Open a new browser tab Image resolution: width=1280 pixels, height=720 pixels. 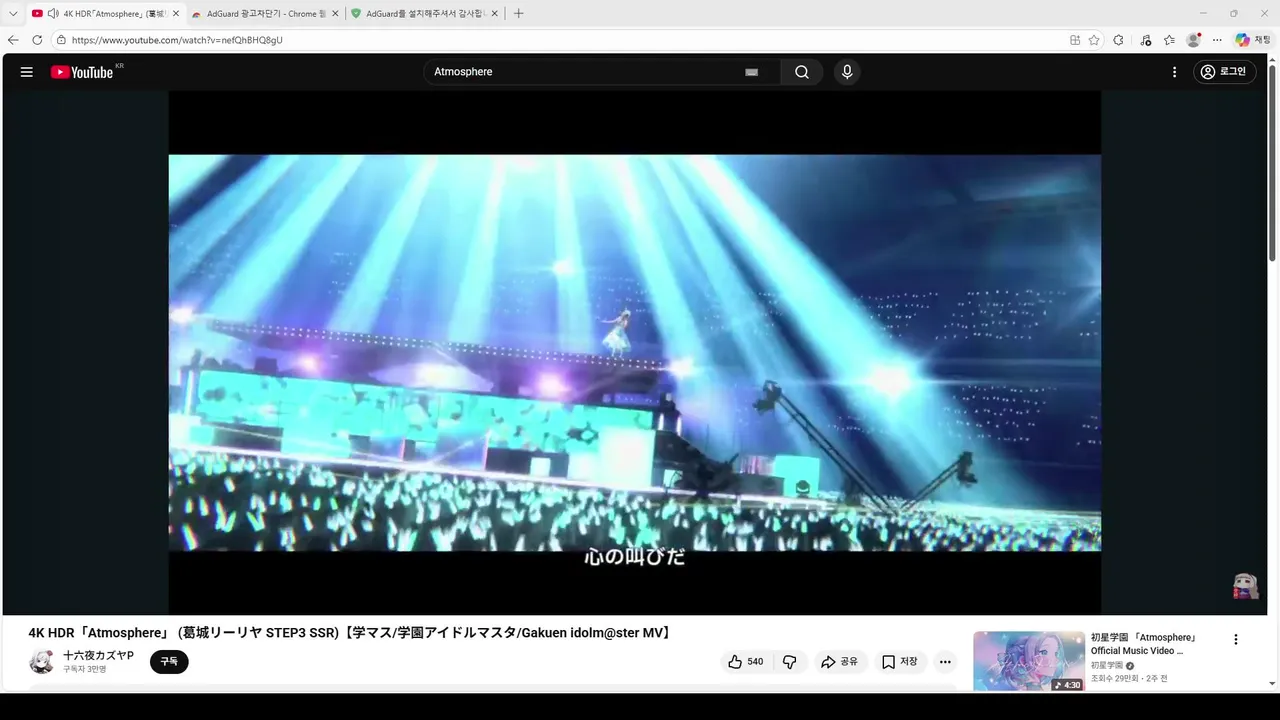(x=518, y=14)
